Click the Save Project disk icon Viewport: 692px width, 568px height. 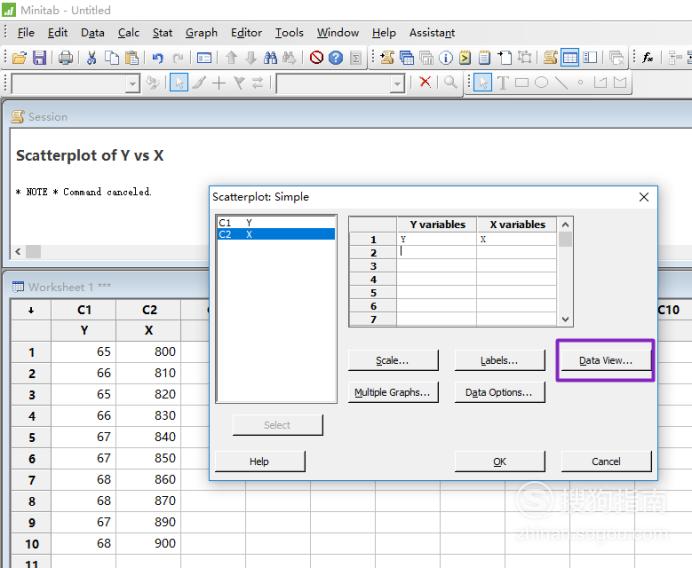pyautogui.click(x=39, y=58)
